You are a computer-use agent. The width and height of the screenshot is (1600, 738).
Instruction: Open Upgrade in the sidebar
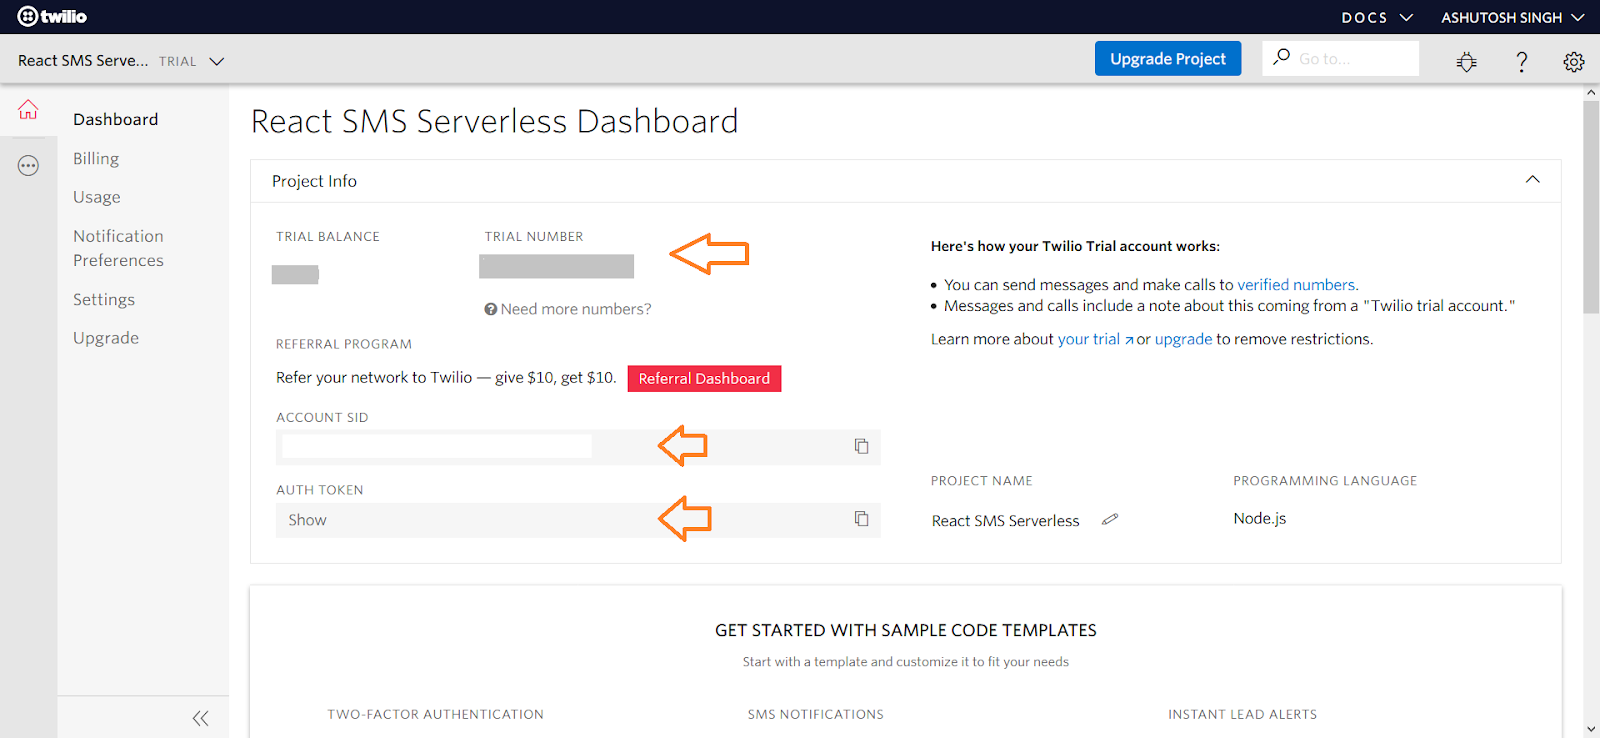[x=106, y=338]
